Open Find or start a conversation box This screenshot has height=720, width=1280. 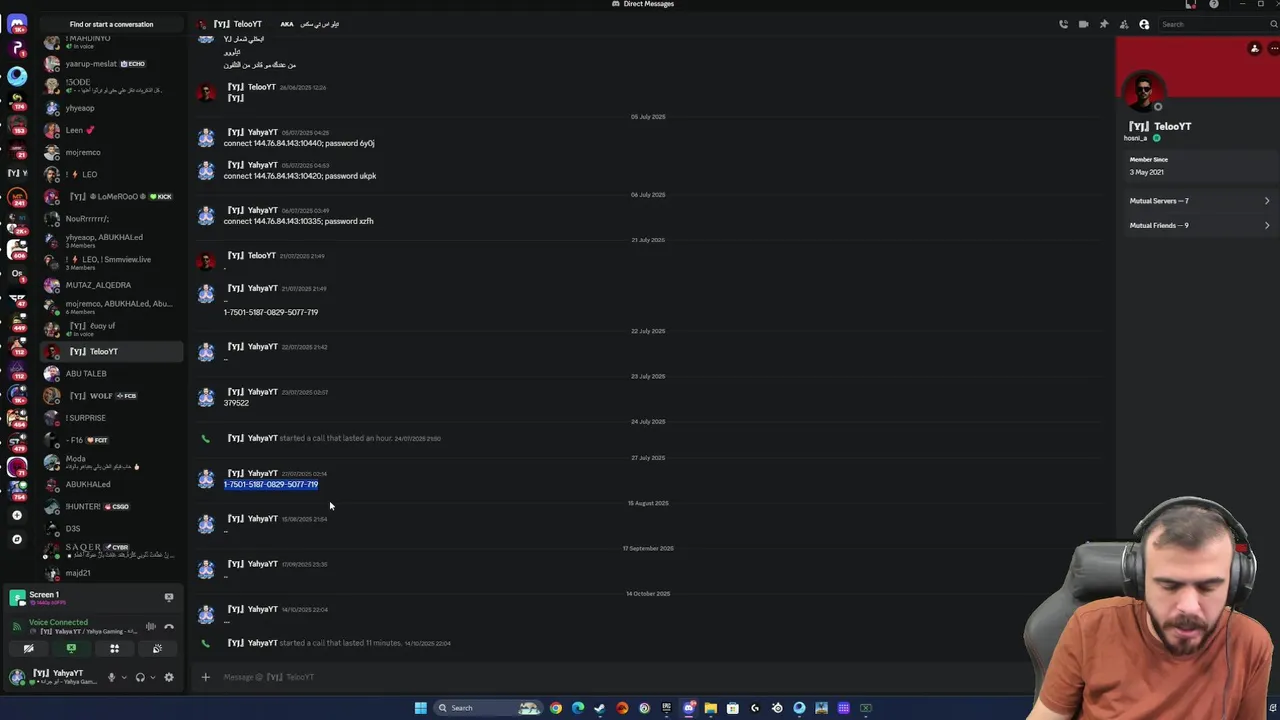click(x=111, y=24)
